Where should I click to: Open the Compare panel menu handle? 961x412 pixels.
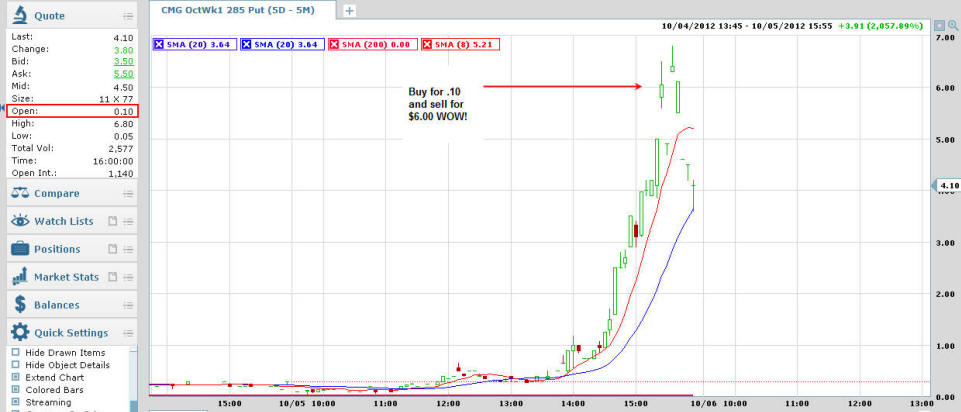(127, 194)
